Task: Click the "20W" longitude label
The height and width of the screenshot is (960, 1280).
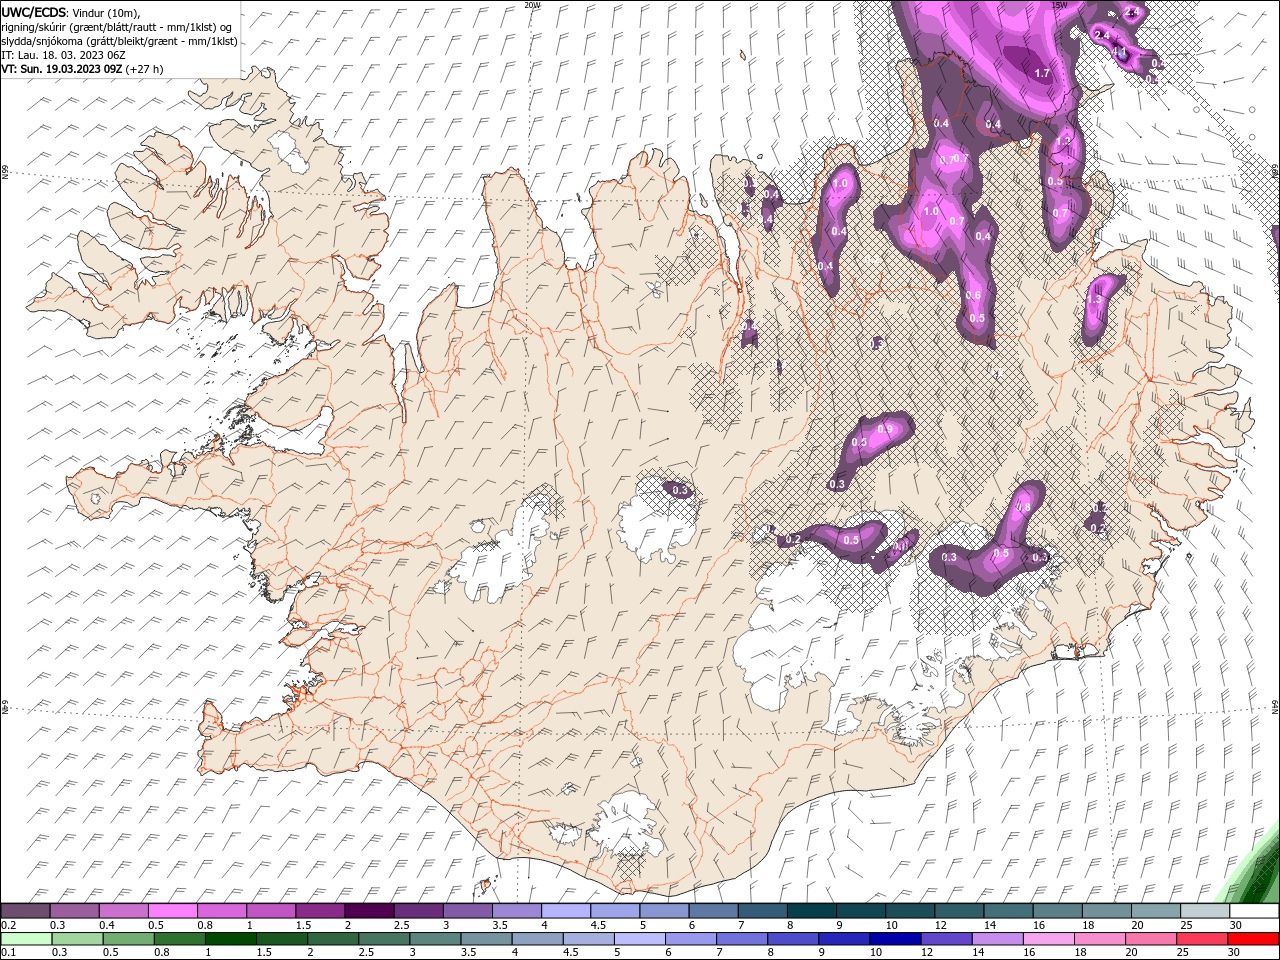Action: click(x=532, y=5)
